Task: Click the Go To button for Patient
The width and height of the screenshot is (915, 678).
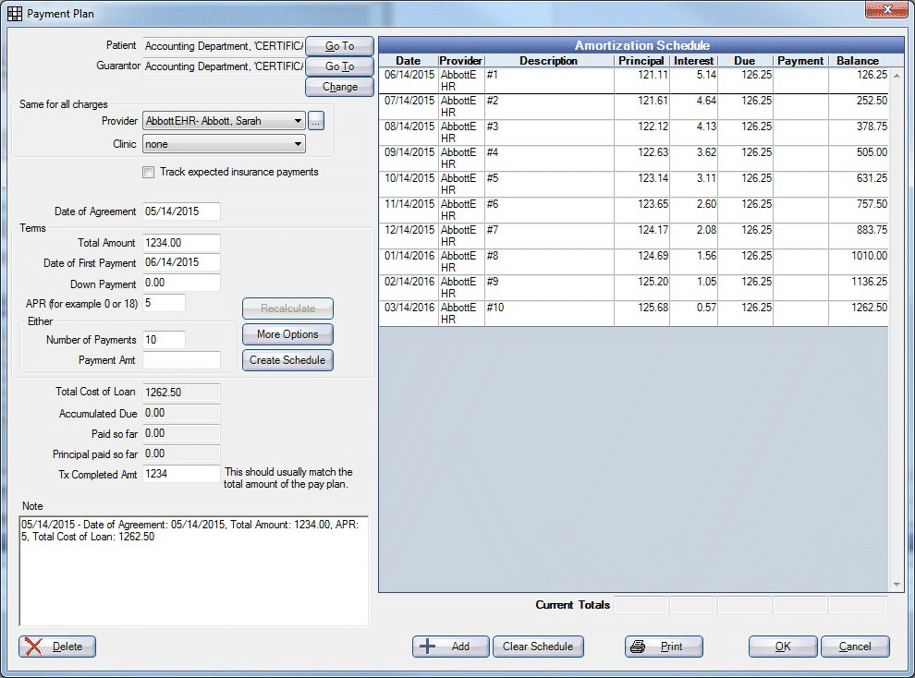Action: [339, 46]
